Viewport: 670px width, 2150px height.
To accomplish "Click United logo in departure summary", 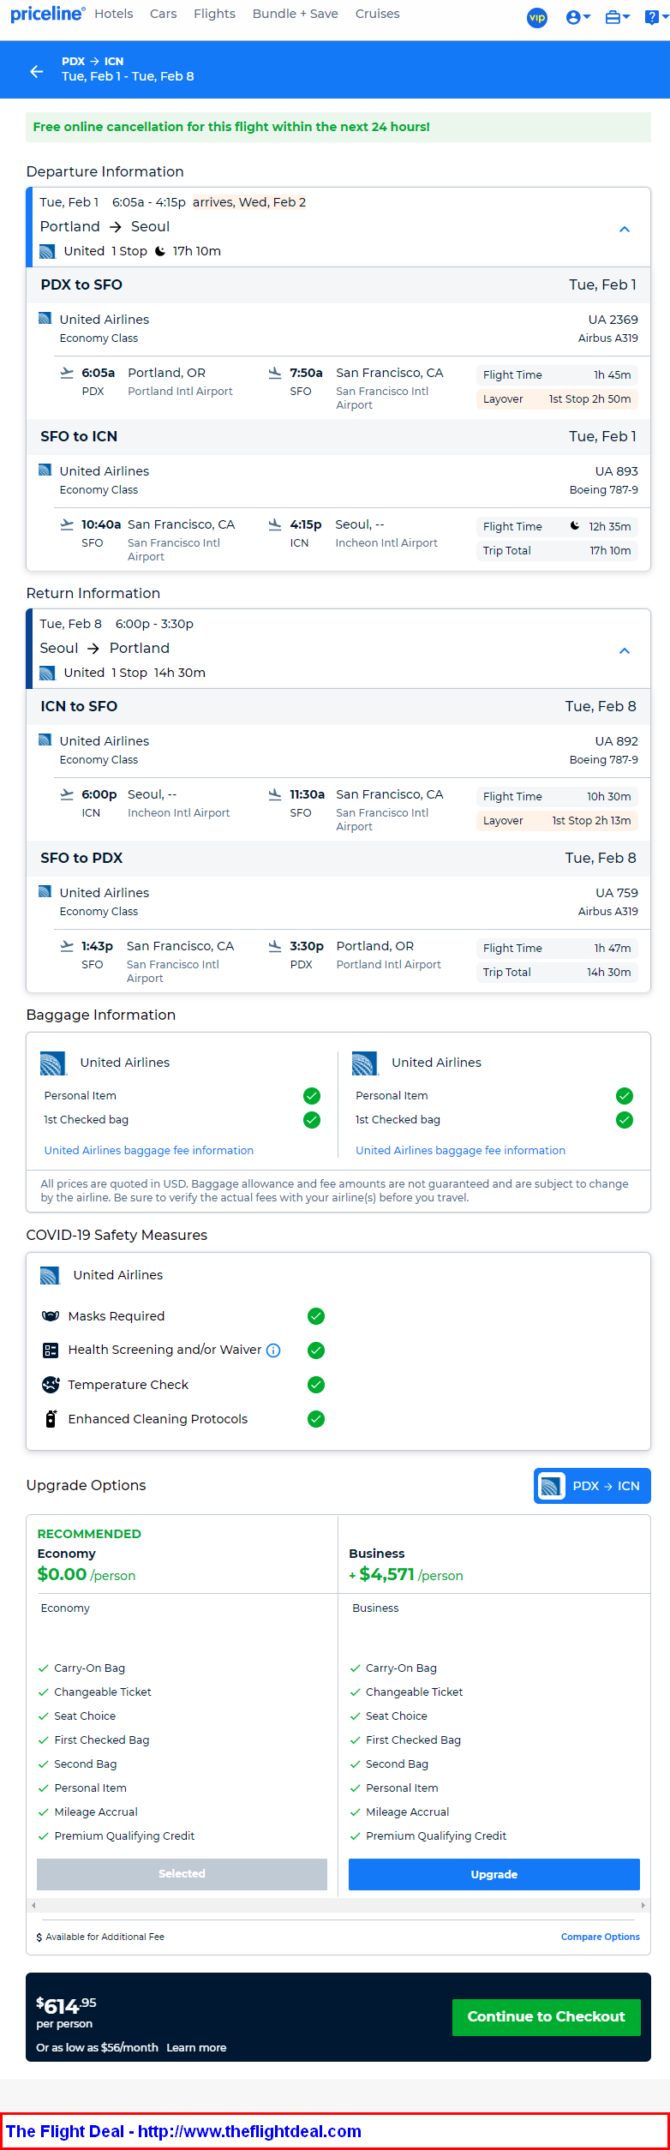I will pos(47,251).
